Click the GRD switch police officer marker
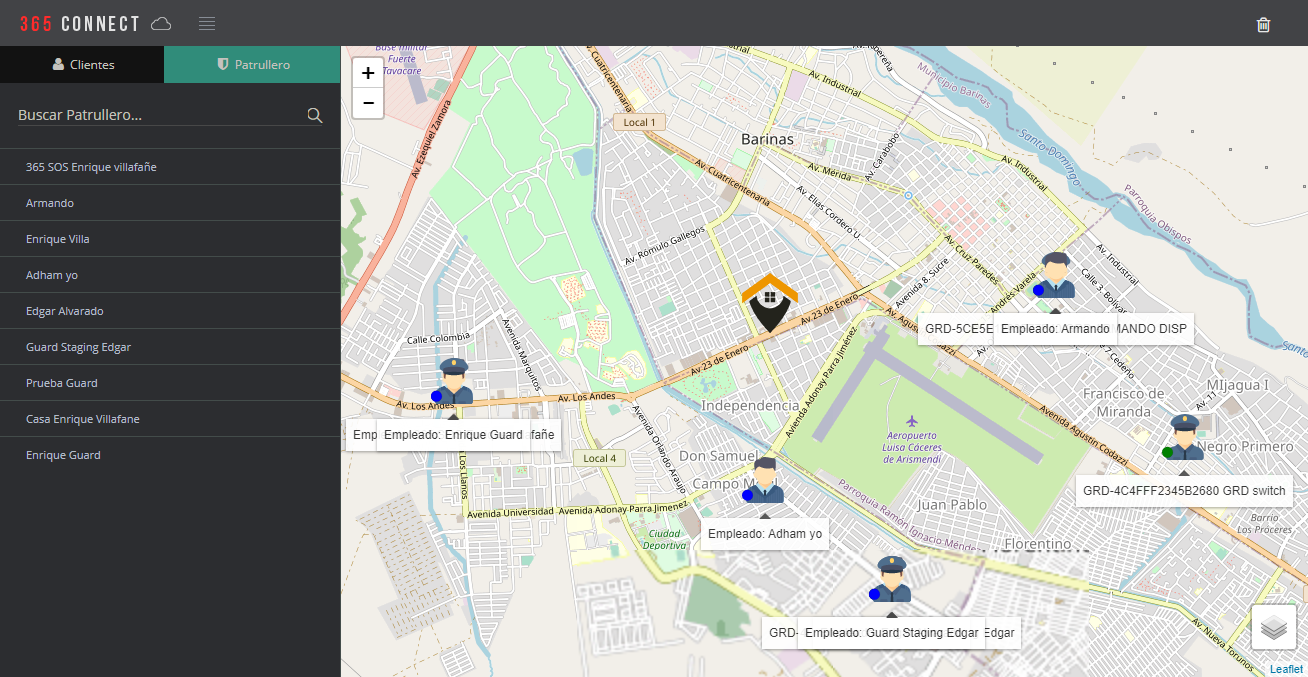 pos(1184,438)
